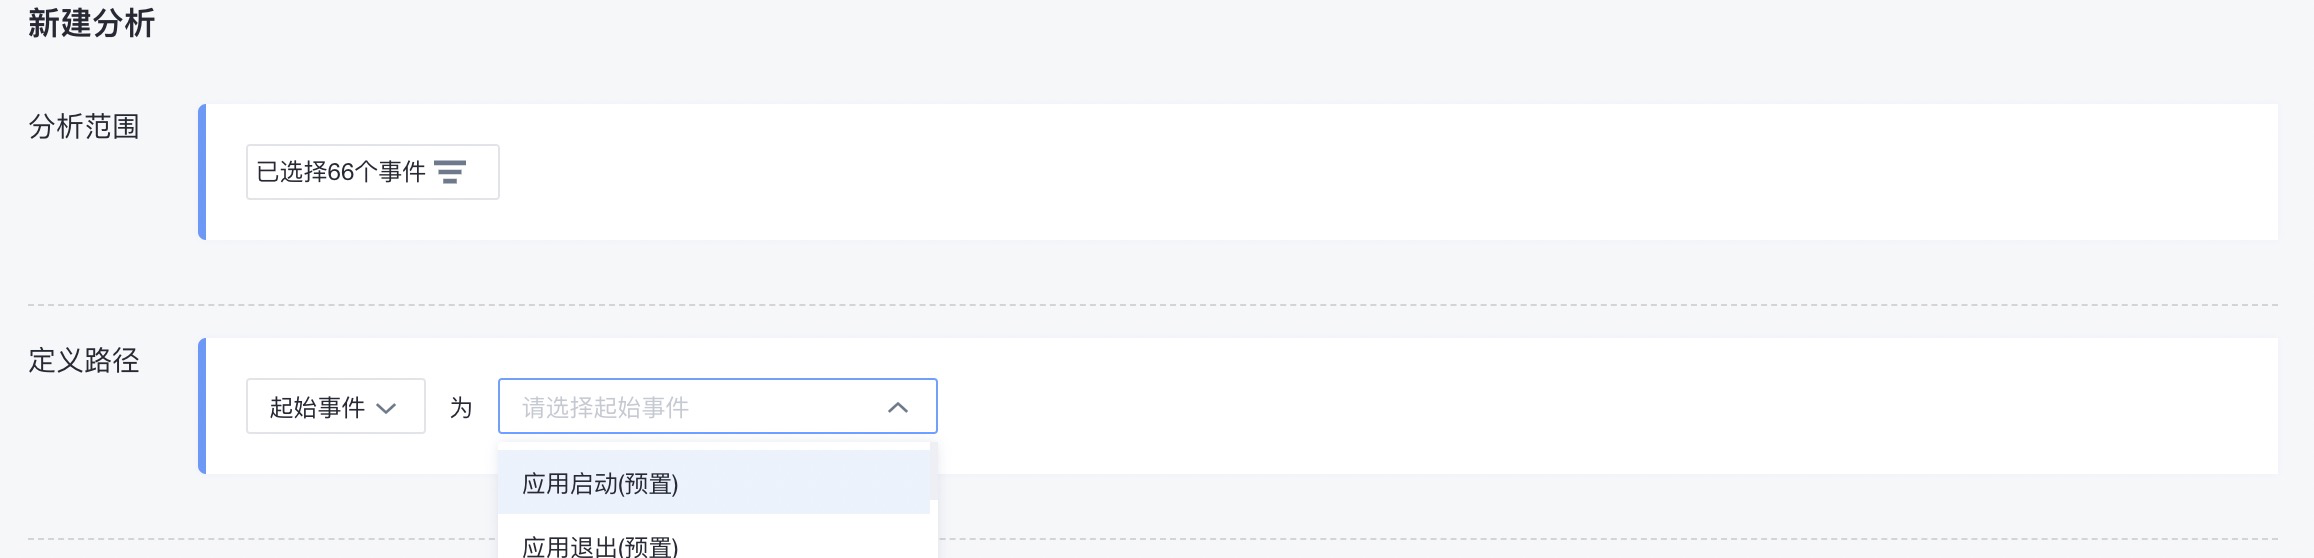This screenshot has width=2314, height=558.
Task: Open the 请选择起始事件 combo box
Action: 718,406
